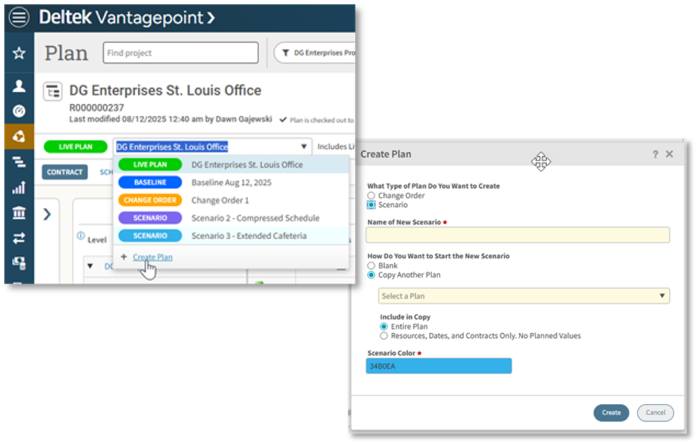Click the help question mark in Create Plan
This screenshot has height=447, width=700.
click(655, 154)
